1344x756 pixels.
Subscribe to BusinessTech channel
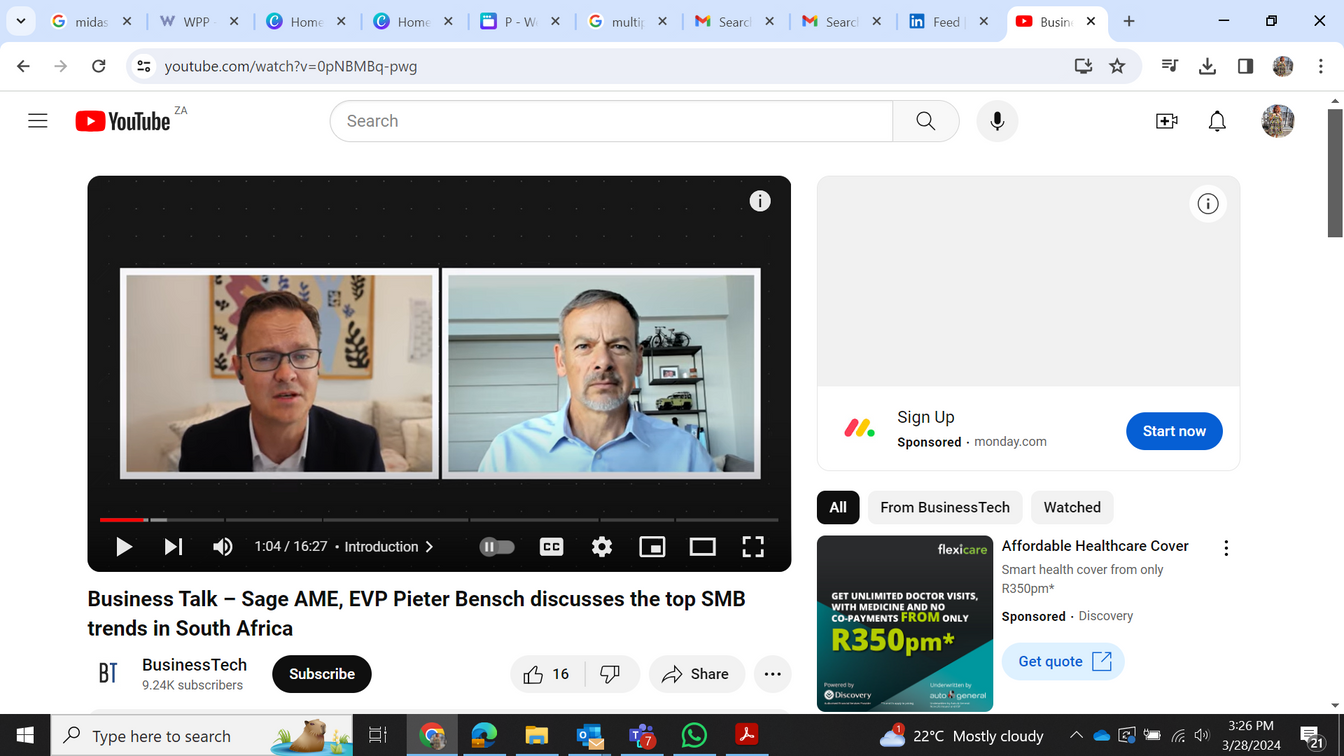click(x=322, y=674)
